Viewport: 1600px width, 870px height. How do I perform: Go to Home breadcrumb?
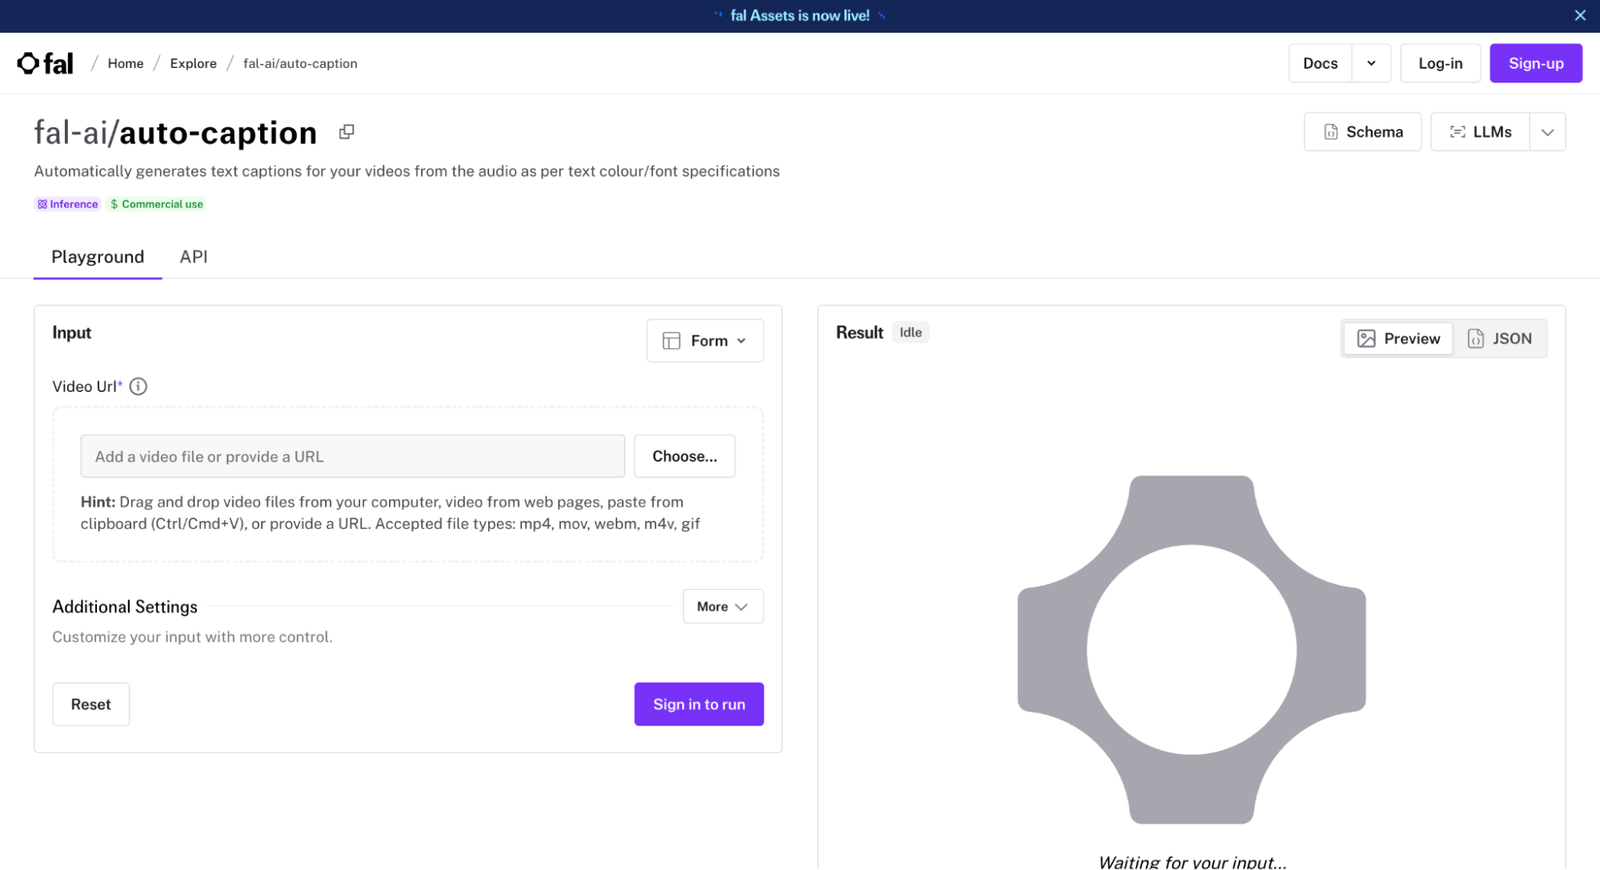(x=126, y=63)
